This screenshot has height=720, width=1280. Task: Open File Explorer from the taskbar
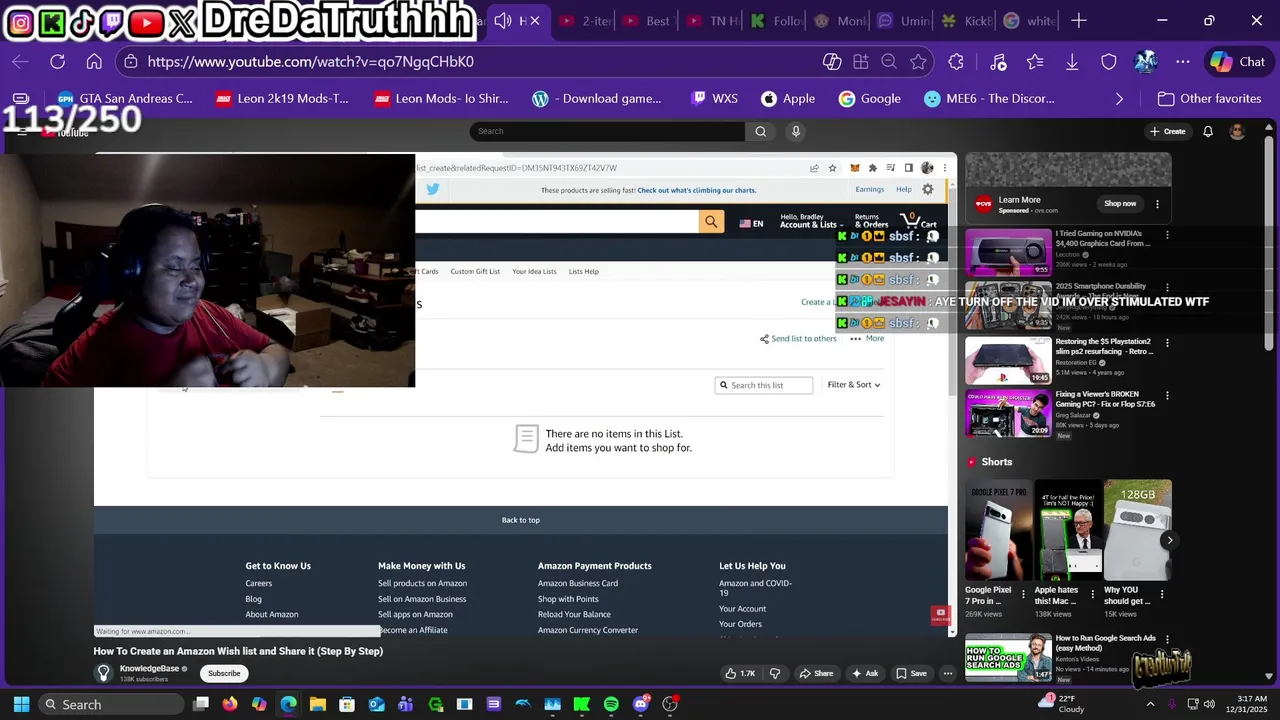point(317,704)
